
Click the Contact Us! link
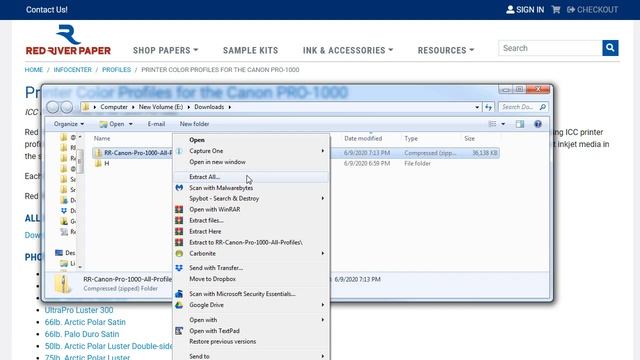(47, 9)
